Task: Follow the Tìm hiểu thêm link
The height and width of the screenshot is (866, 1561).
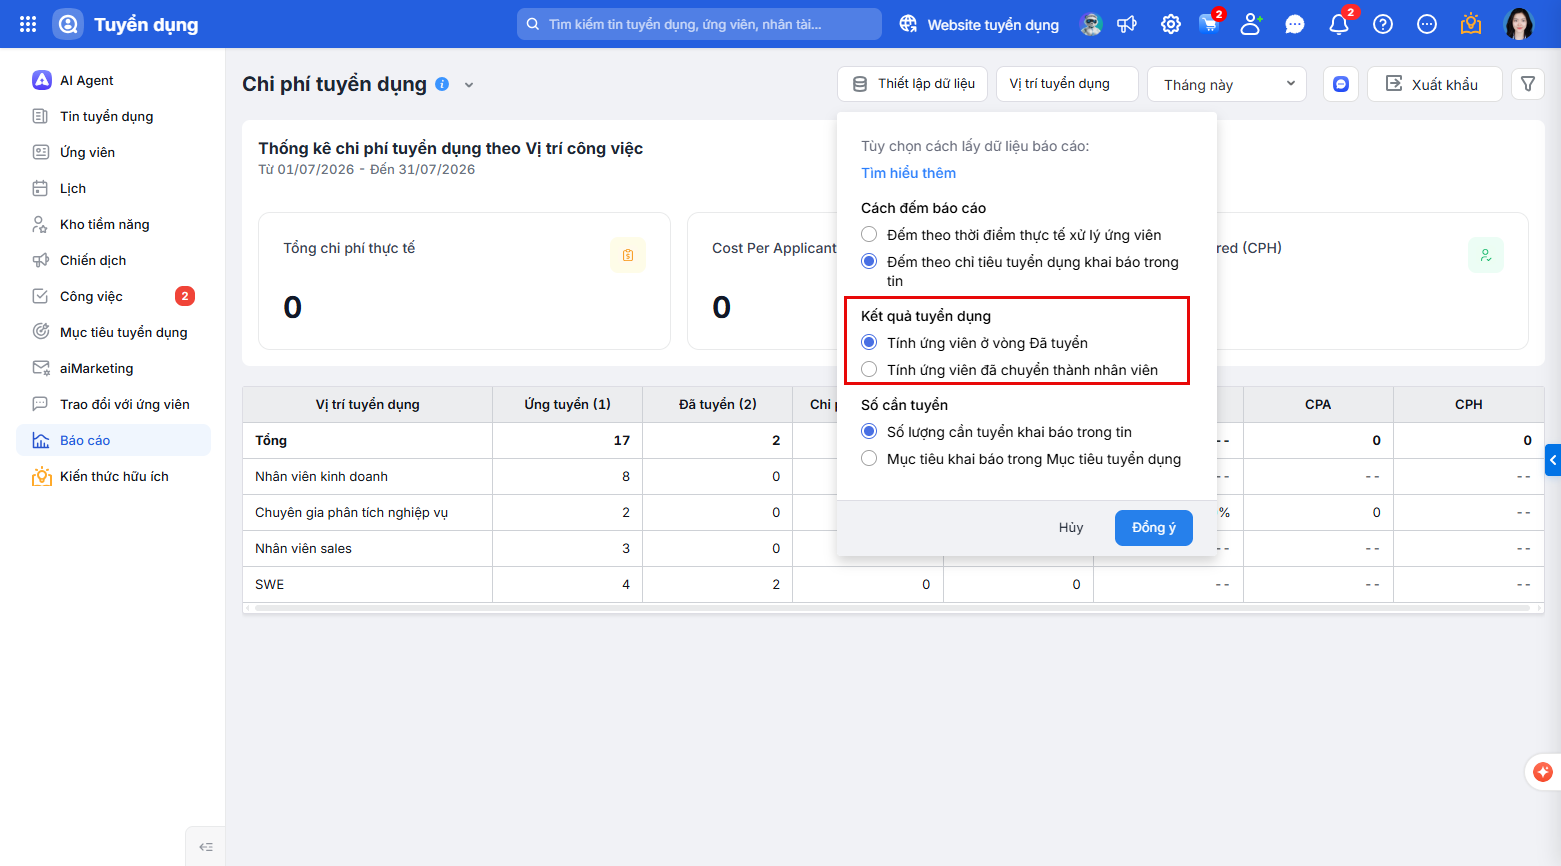Action: point(908,173)
